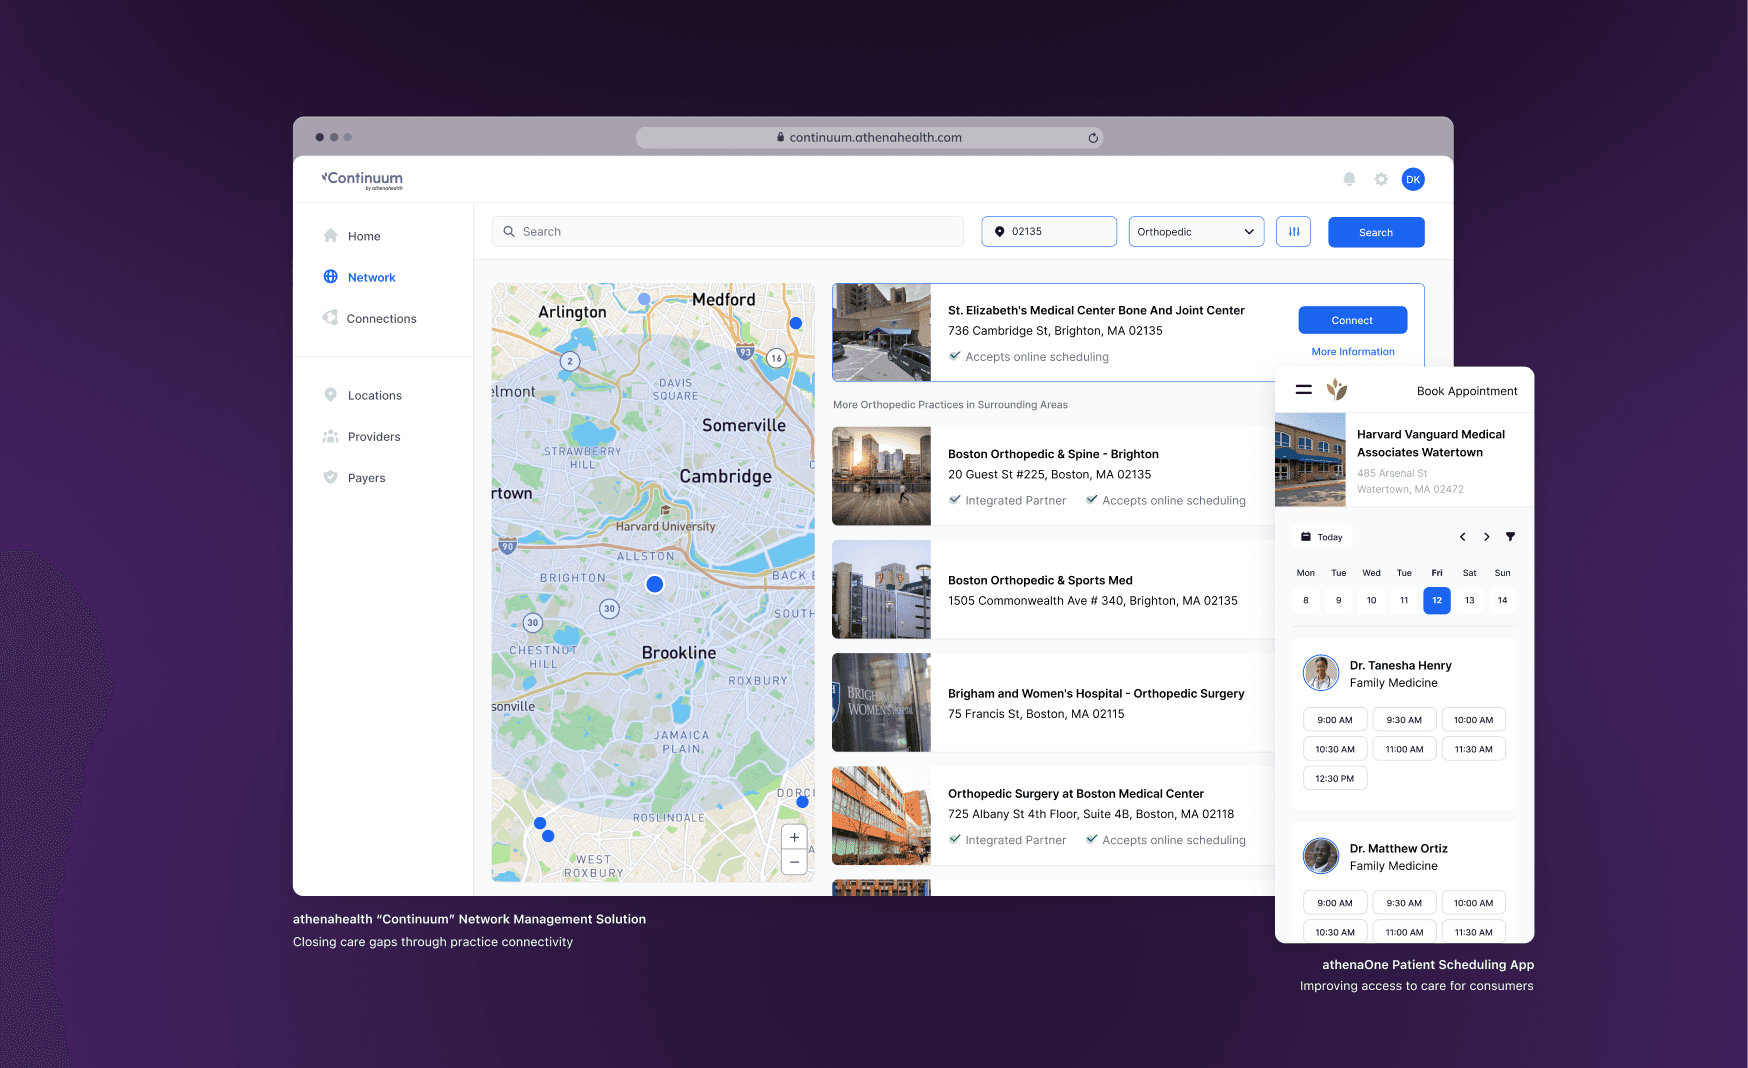Open settings gear icon in header
The width and height of the screenshot is (1748, 1068).
click(x=1381, y=179)
